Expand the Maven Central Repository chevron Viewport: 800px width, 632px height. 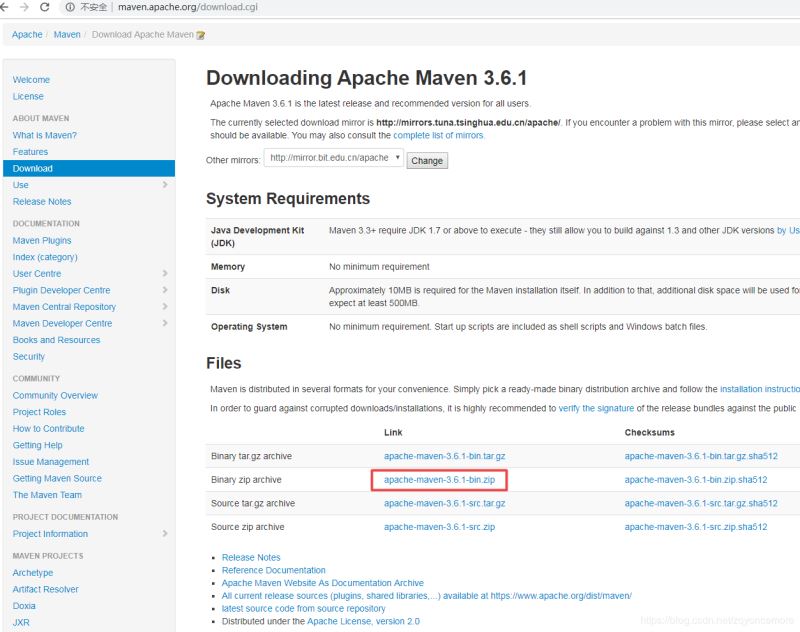(x=165, y=307)
